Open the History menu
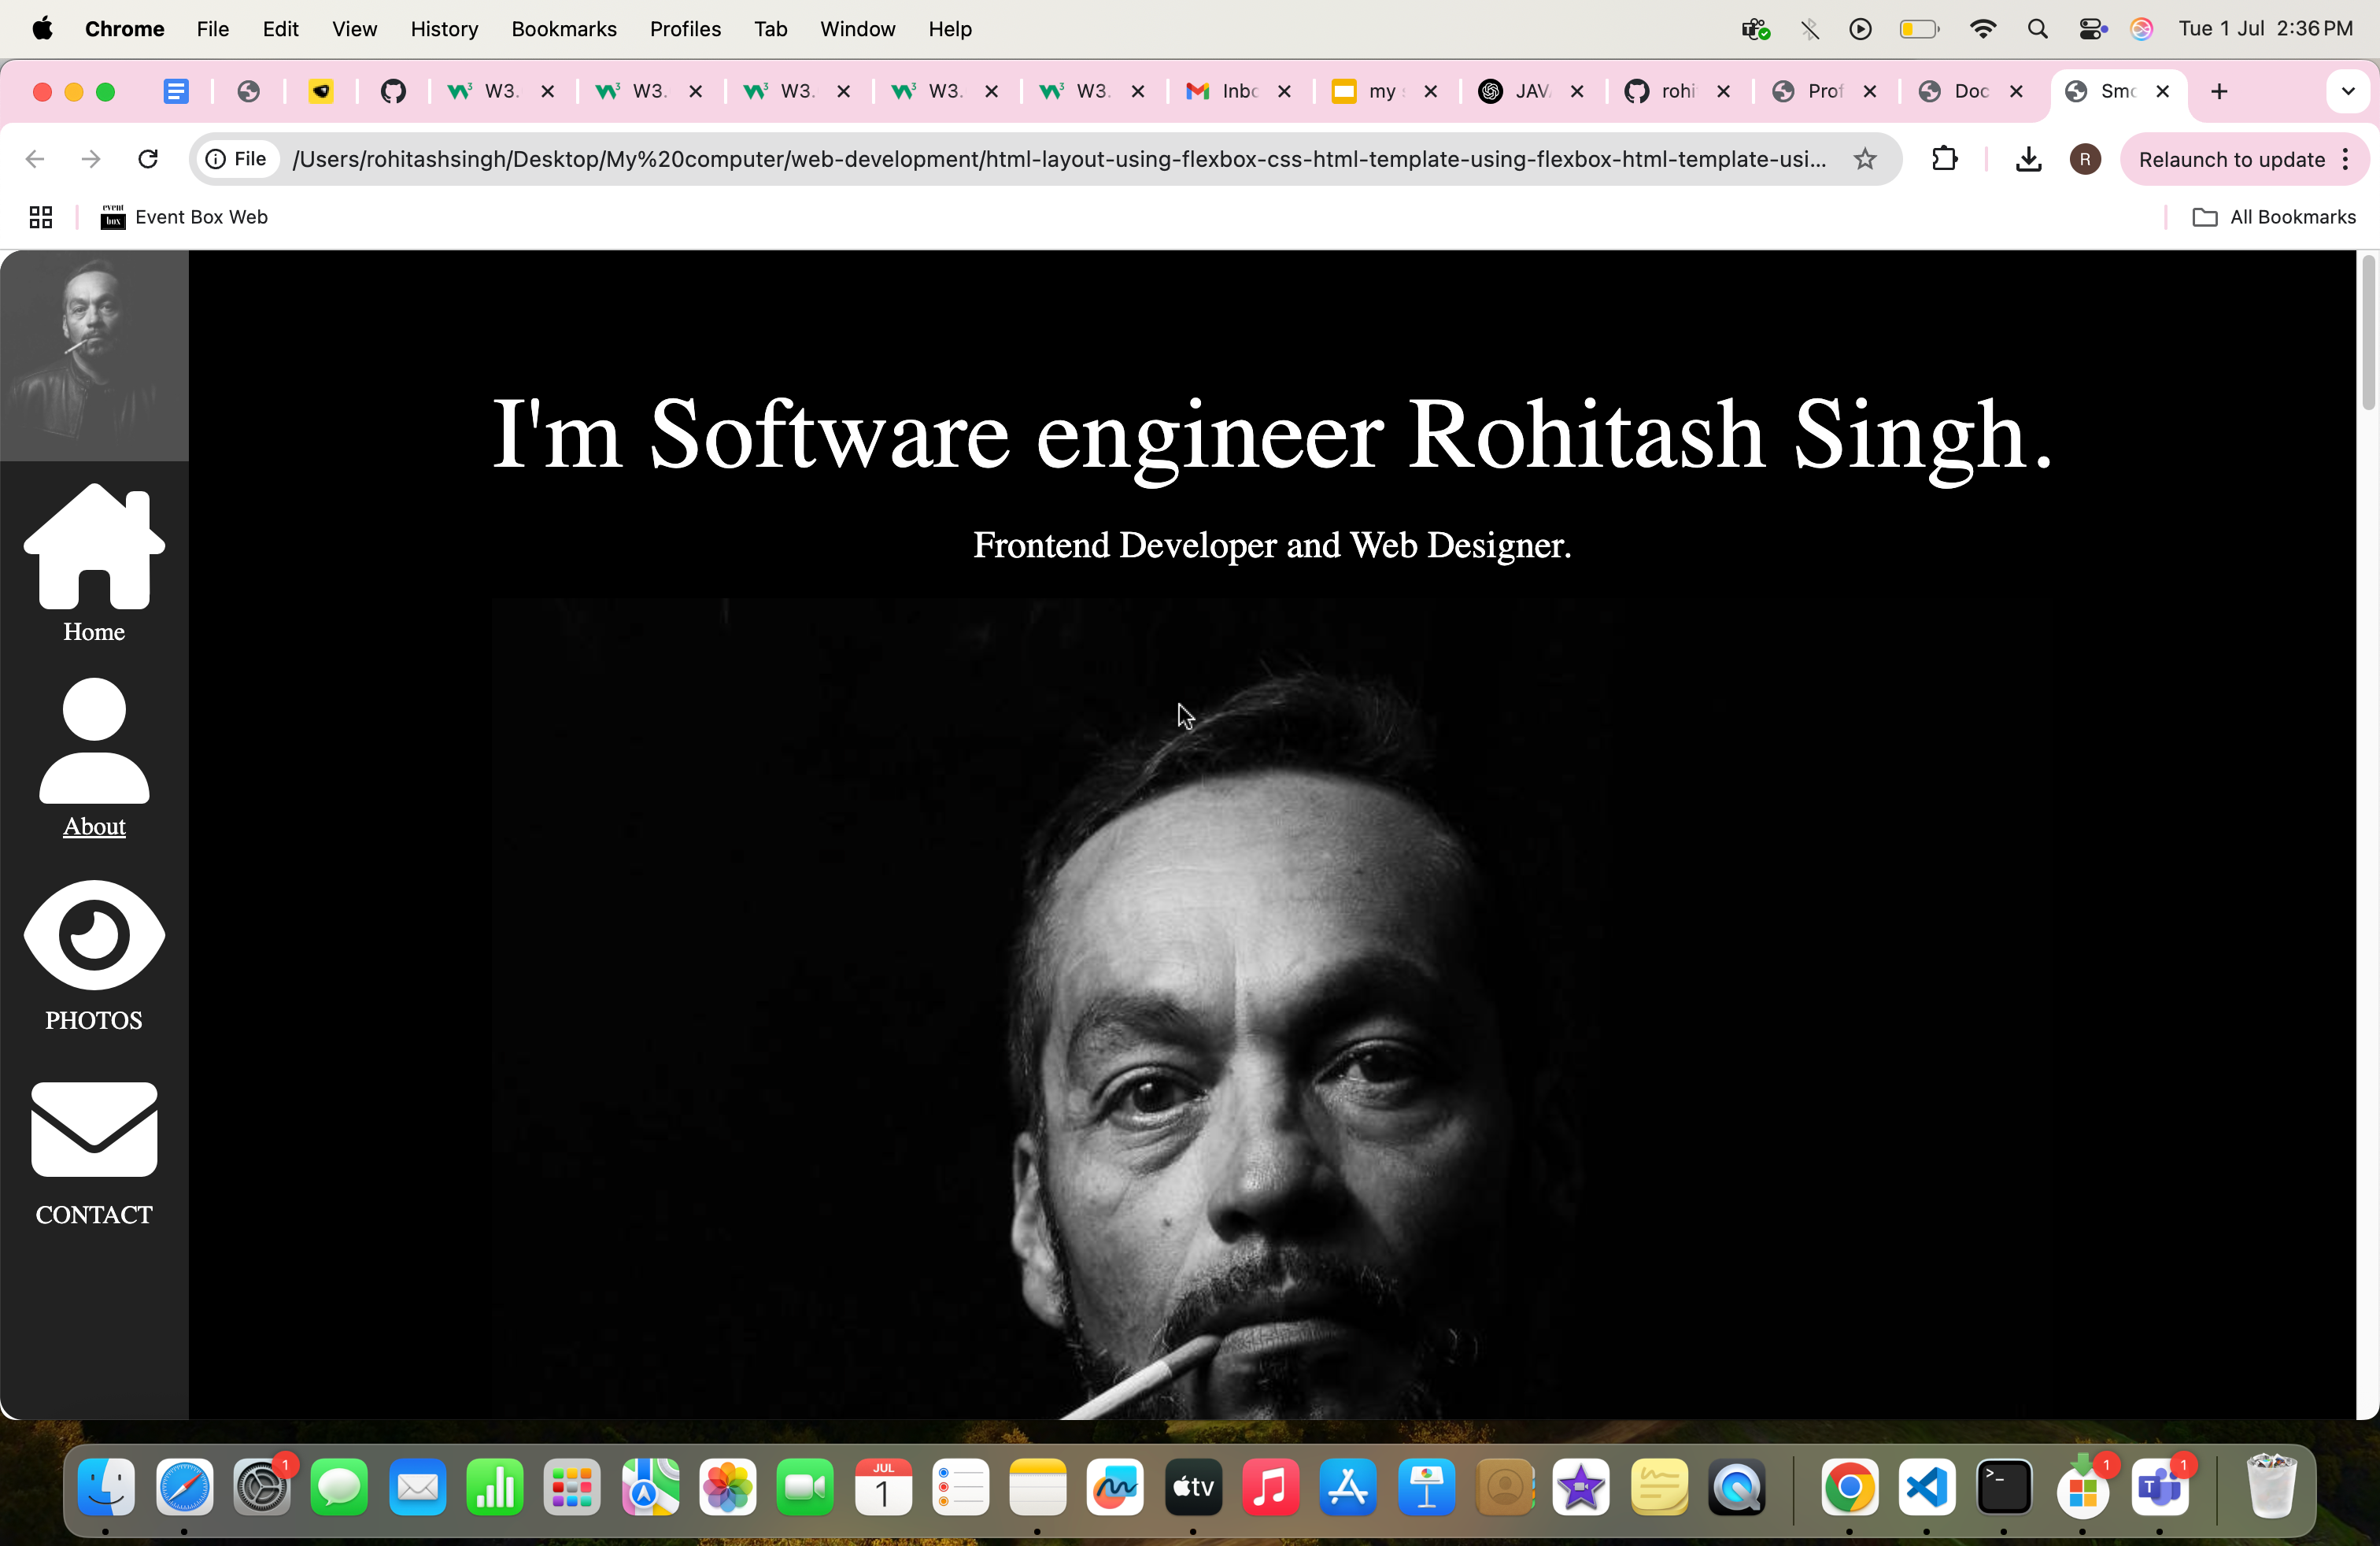This screenshot has height=1546, width=2380. pyautogui.click(x=444, y=29)
